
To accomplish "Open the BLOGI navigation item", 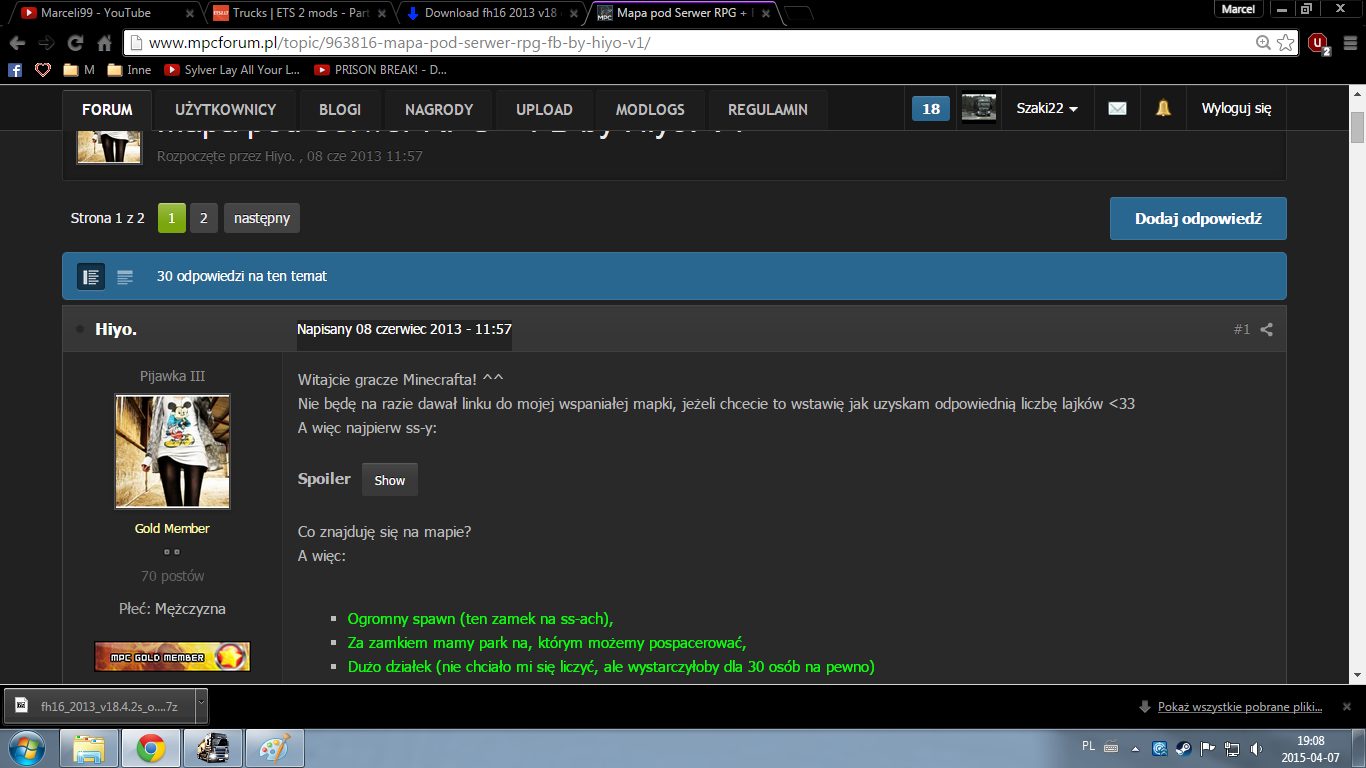I will (x=340, y=110).
